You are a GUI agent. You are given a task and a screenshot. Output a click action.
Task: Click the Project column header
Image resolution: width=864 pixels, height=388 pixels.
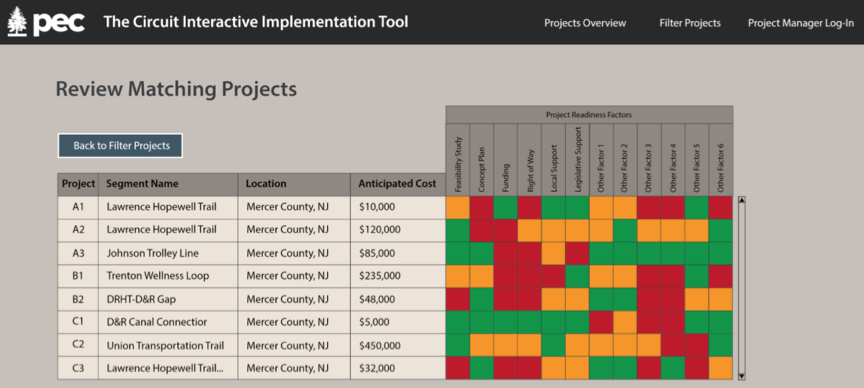pyautogui.click(x=78, y=185)
